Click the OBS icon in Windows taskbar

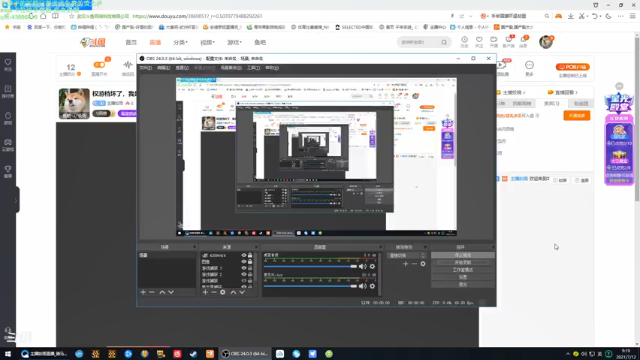[245, 354]
